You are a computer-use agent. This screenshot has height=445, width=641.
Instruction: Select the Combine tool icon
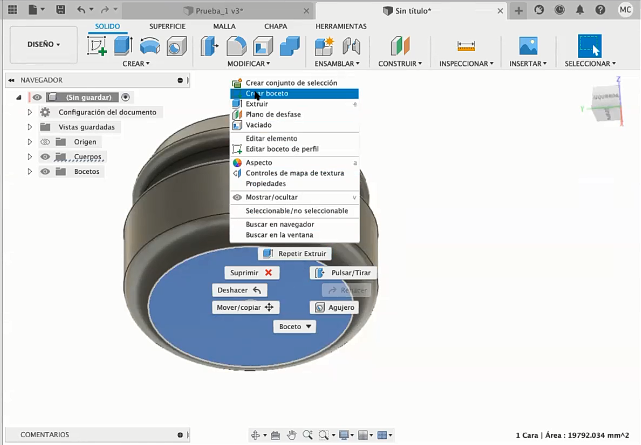click(290, 46)
